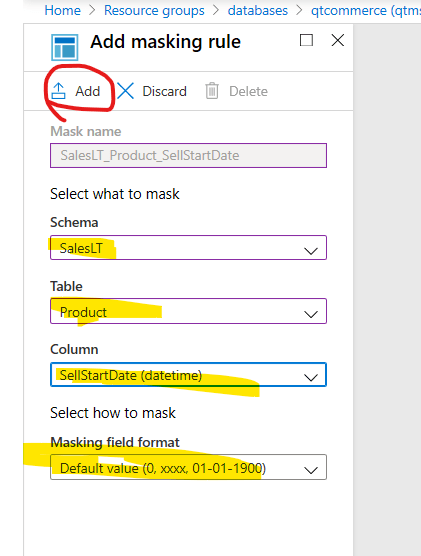Open Resource groups breadcrumb link
This screenshot has width=421, height=556.
click(154, 10)
